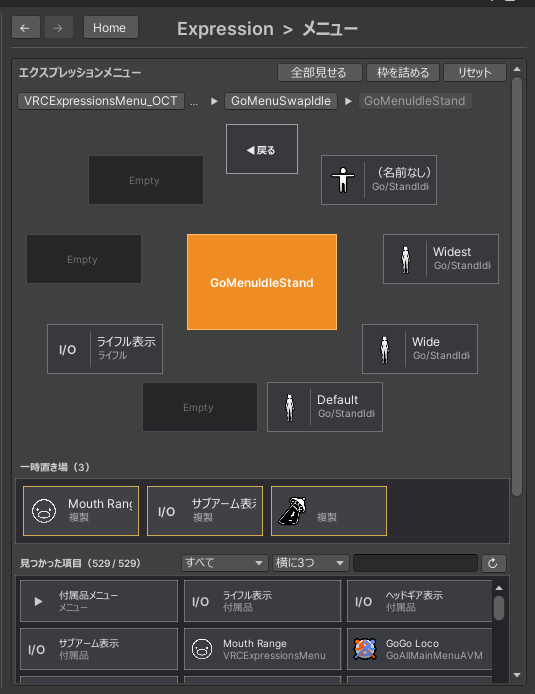
Task: Open the すべて filter dropdown
Action: click(x=224, y=563)
